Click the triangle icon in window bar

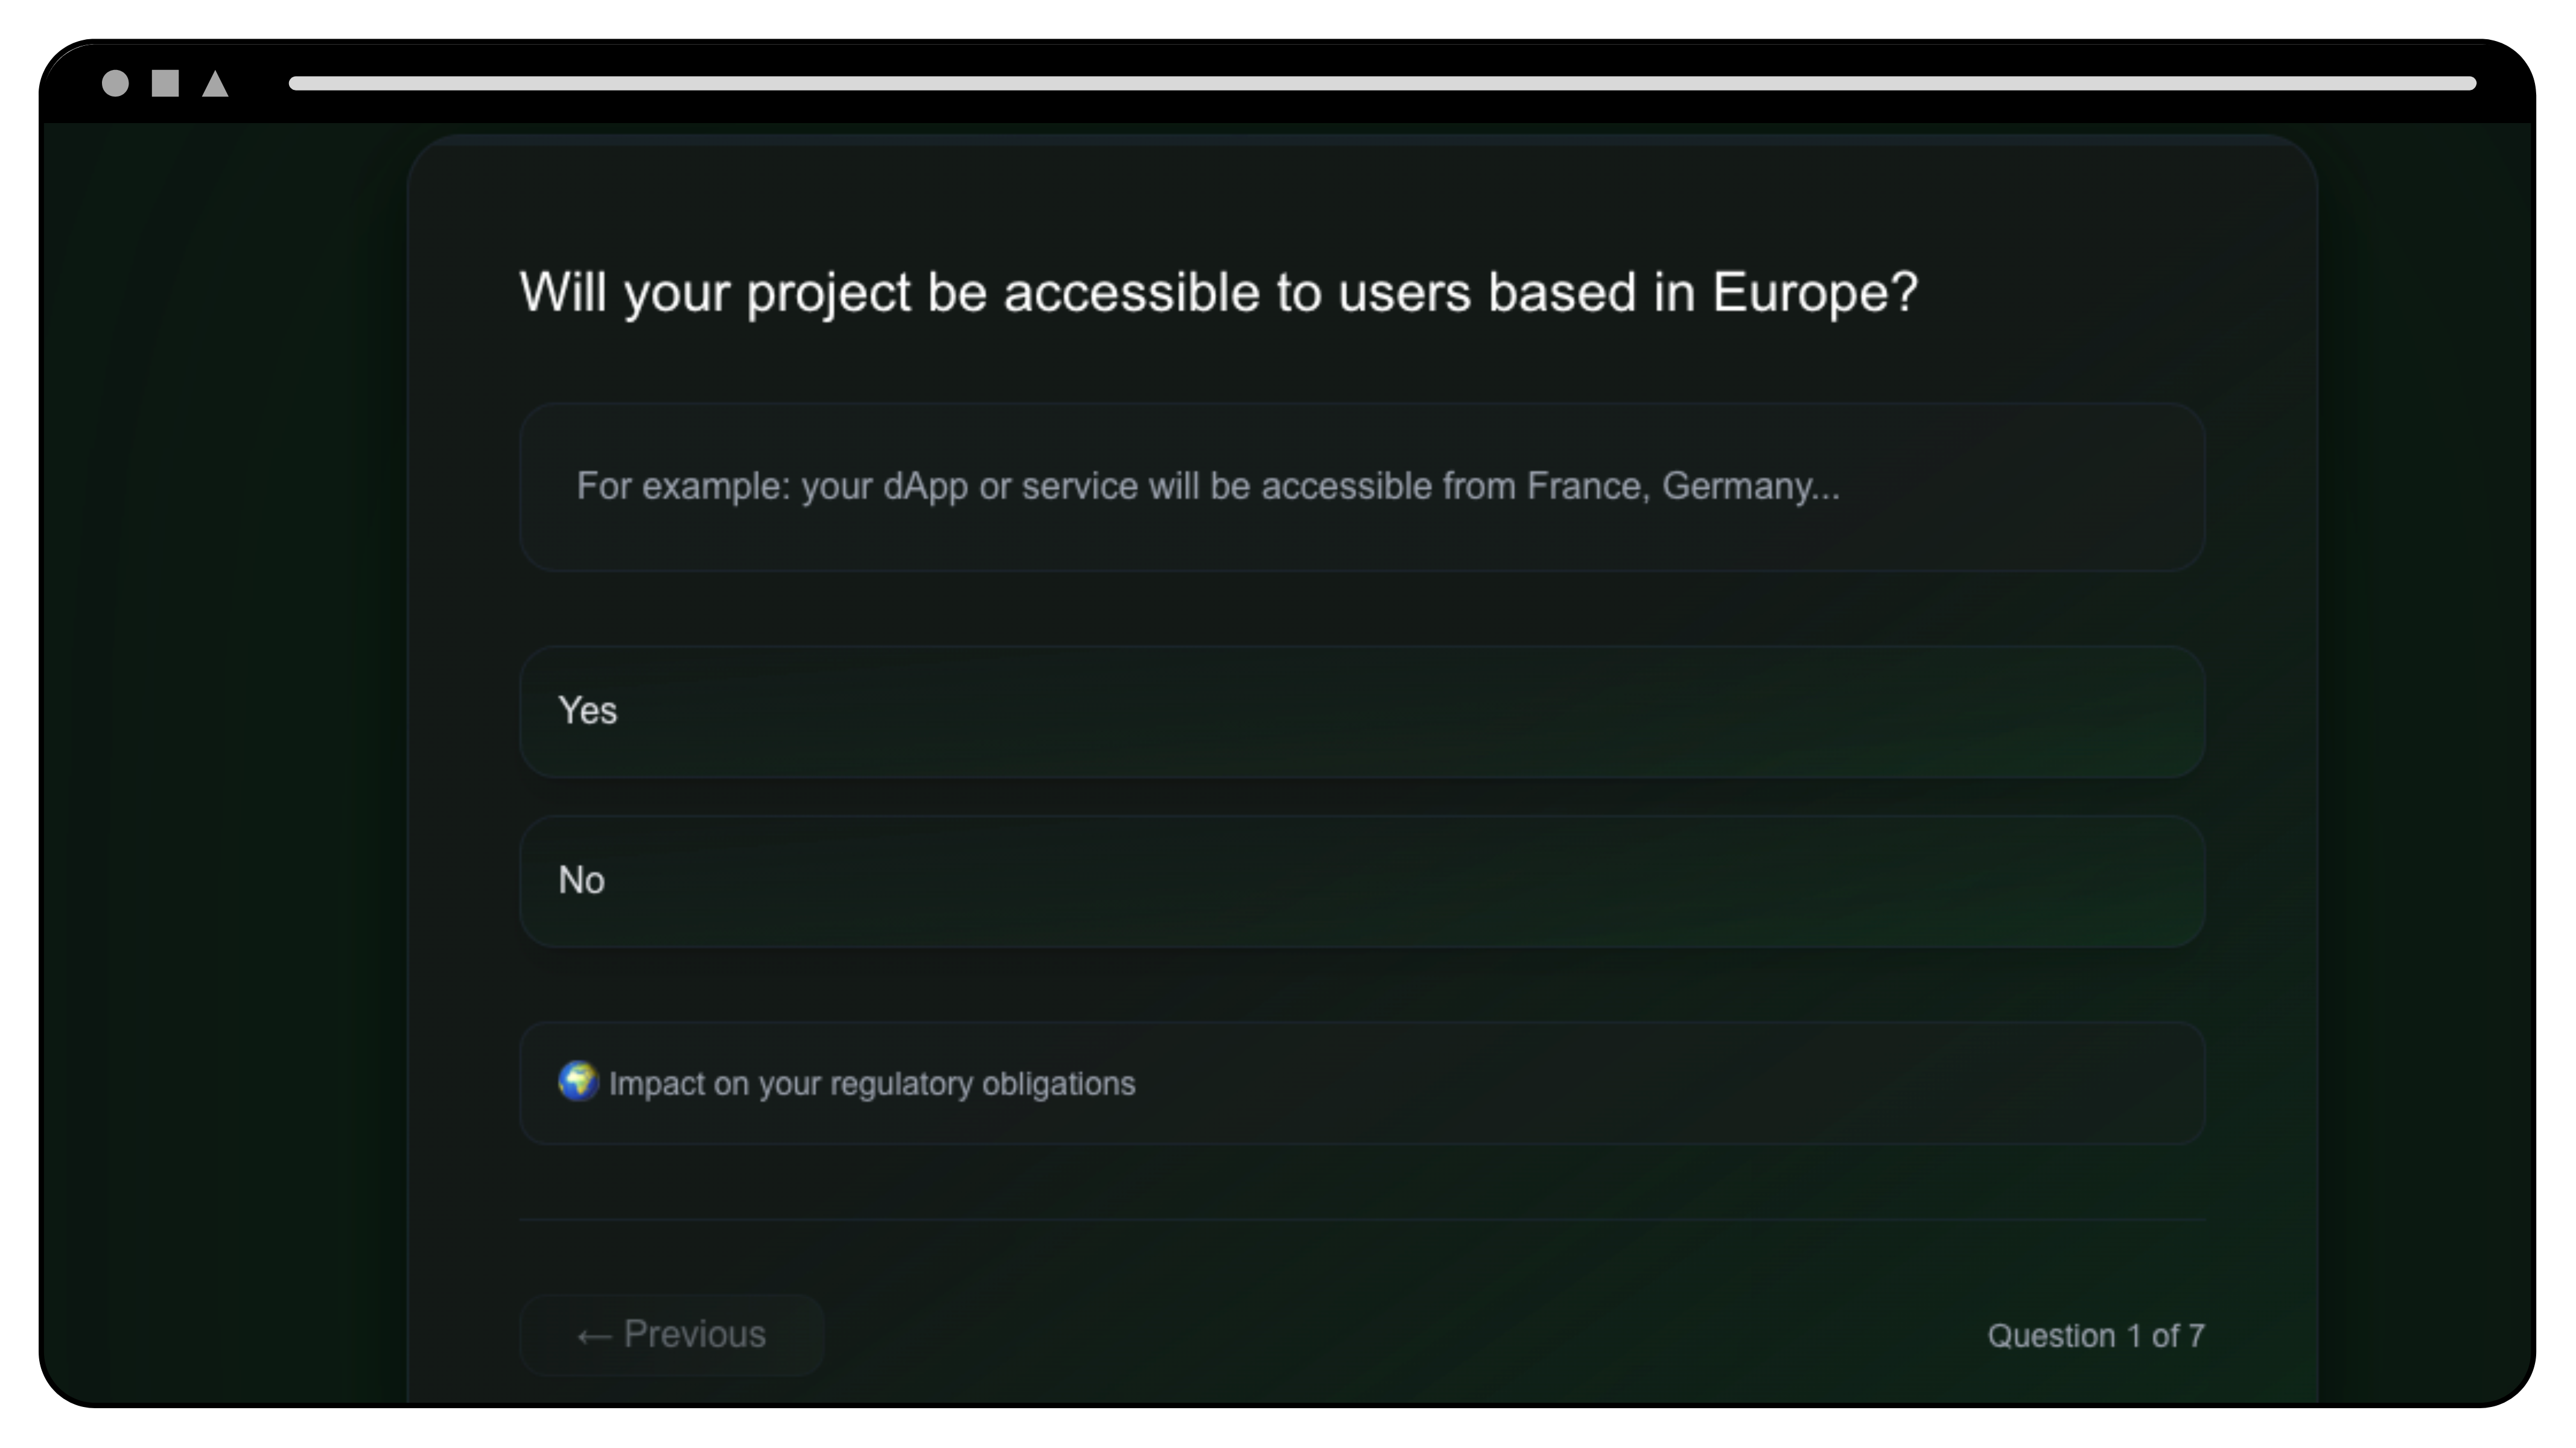(215, 83)
